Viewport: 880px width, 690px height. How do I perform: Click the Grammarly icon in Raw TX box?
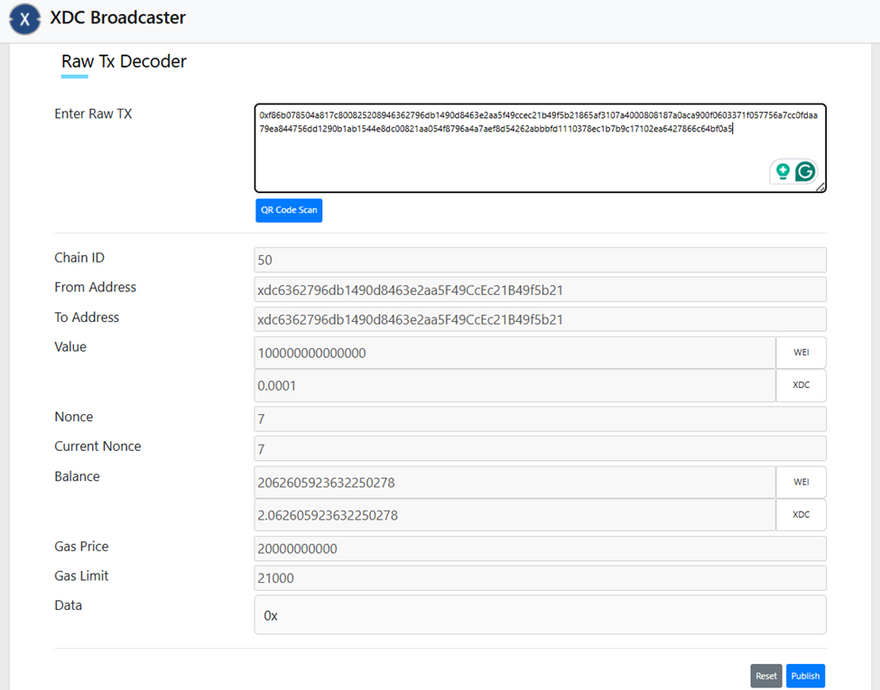pyautogui.click(x=805, y=171)
